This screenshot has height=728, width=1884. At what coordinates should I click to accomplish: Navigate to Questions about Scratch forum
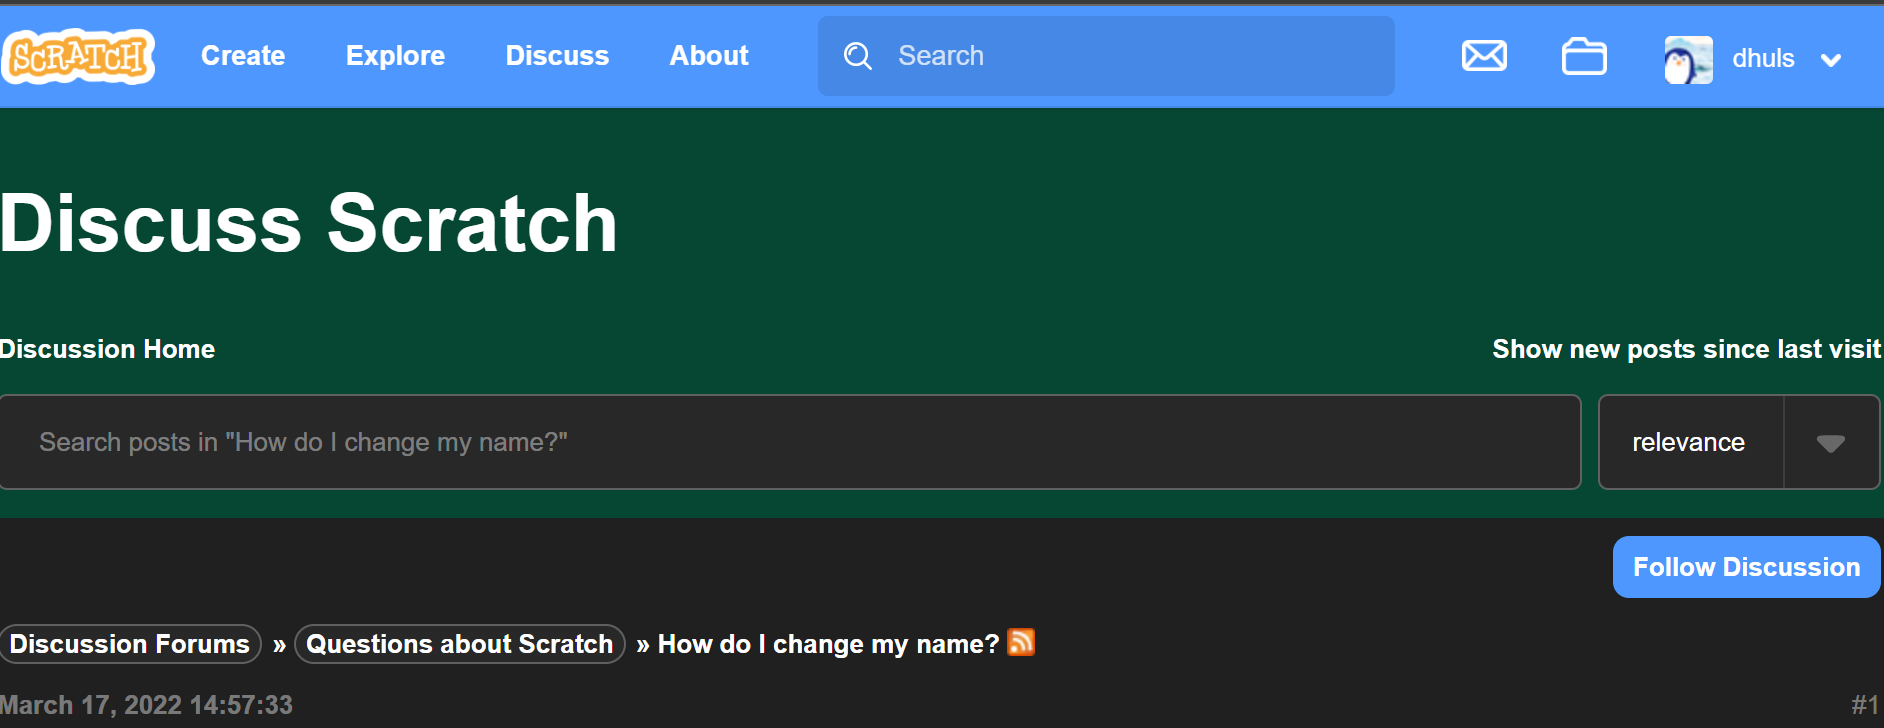coord(459,643)
